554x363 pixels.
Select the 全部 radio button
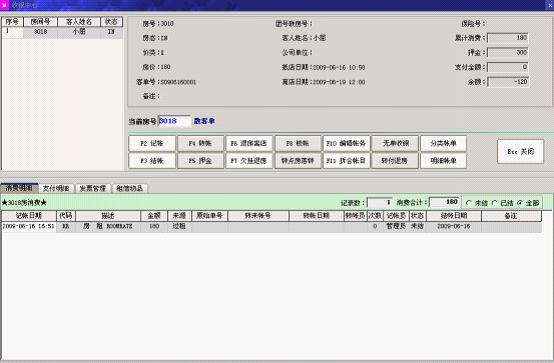[520, 203]
